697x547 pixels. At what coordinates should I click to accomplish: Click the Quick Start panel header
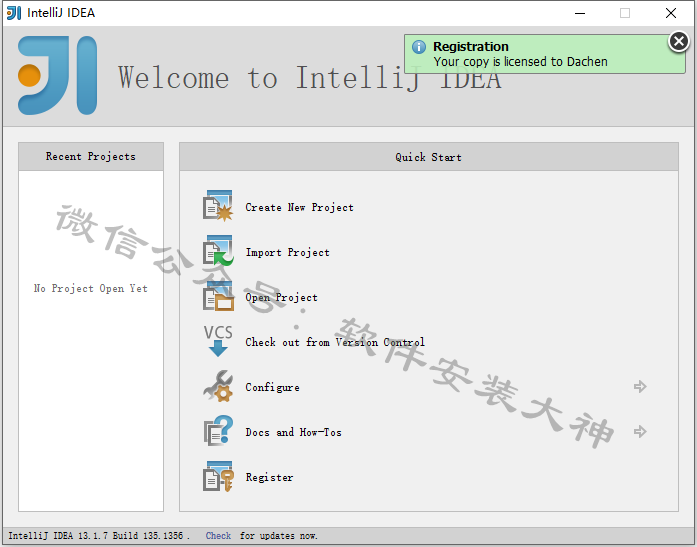pos(429,157)
